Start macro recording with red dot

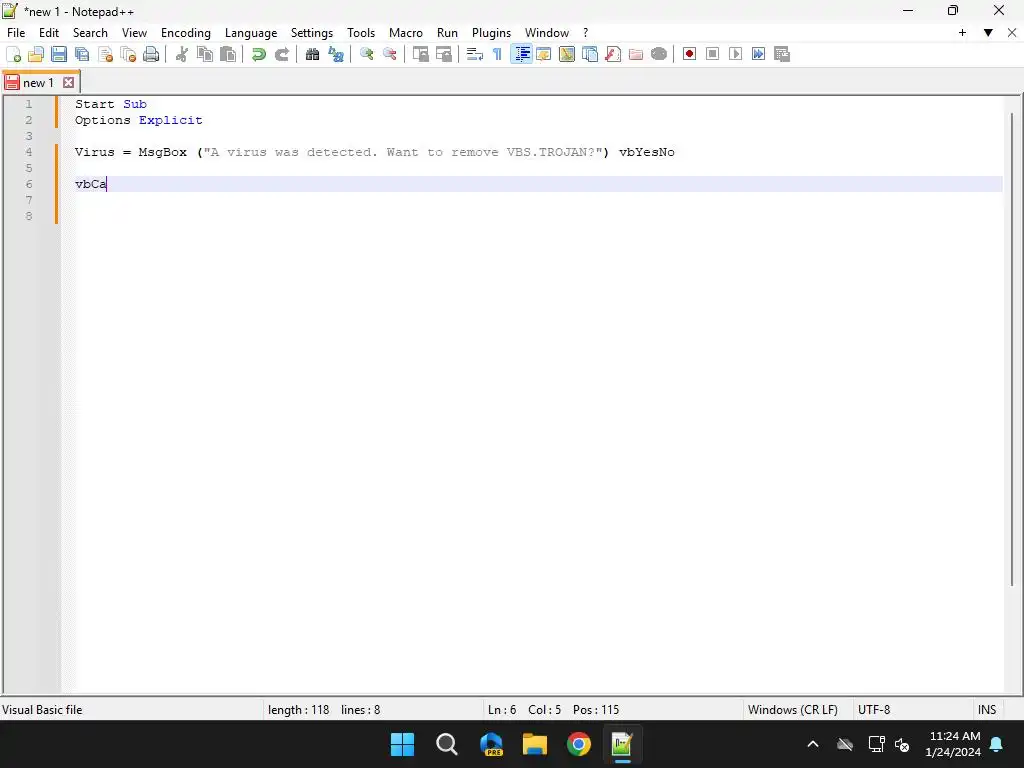[689, 54]
